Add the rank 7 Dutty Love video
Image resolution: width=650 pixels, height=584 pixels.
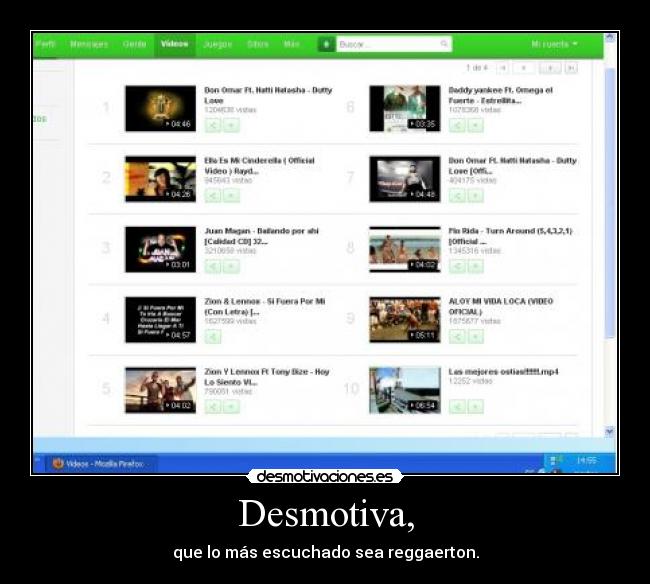click(475, 195)
